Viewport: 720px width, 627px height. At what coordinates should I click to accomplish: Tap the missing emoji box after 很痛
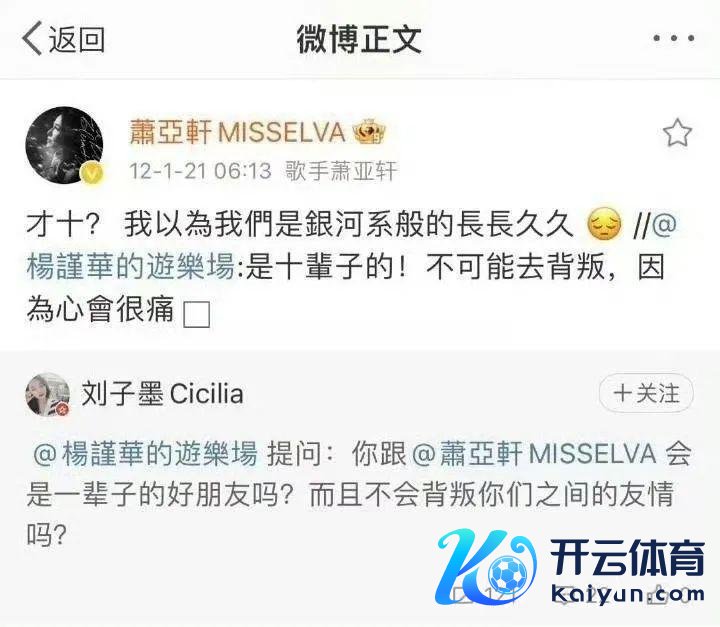pyautogui.click(x=197, y=314)
